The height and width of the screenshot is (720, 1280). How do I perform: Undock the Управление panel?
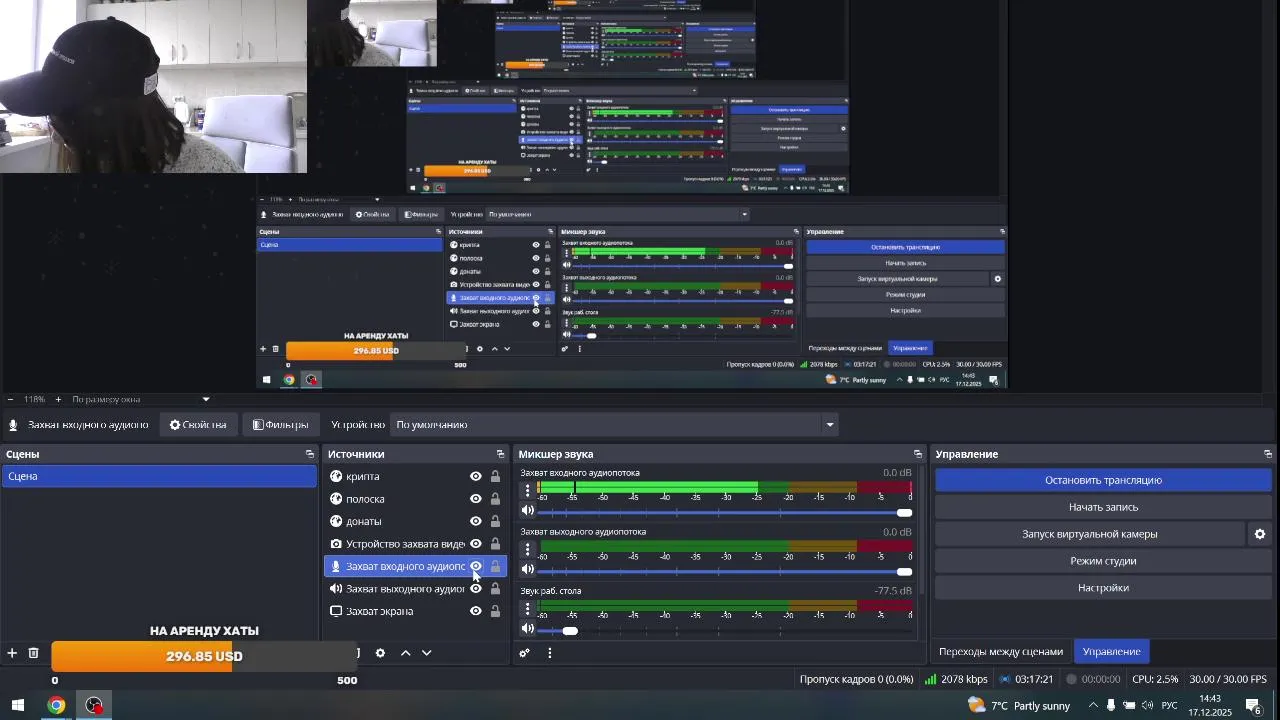click(x=1268, y=454)
